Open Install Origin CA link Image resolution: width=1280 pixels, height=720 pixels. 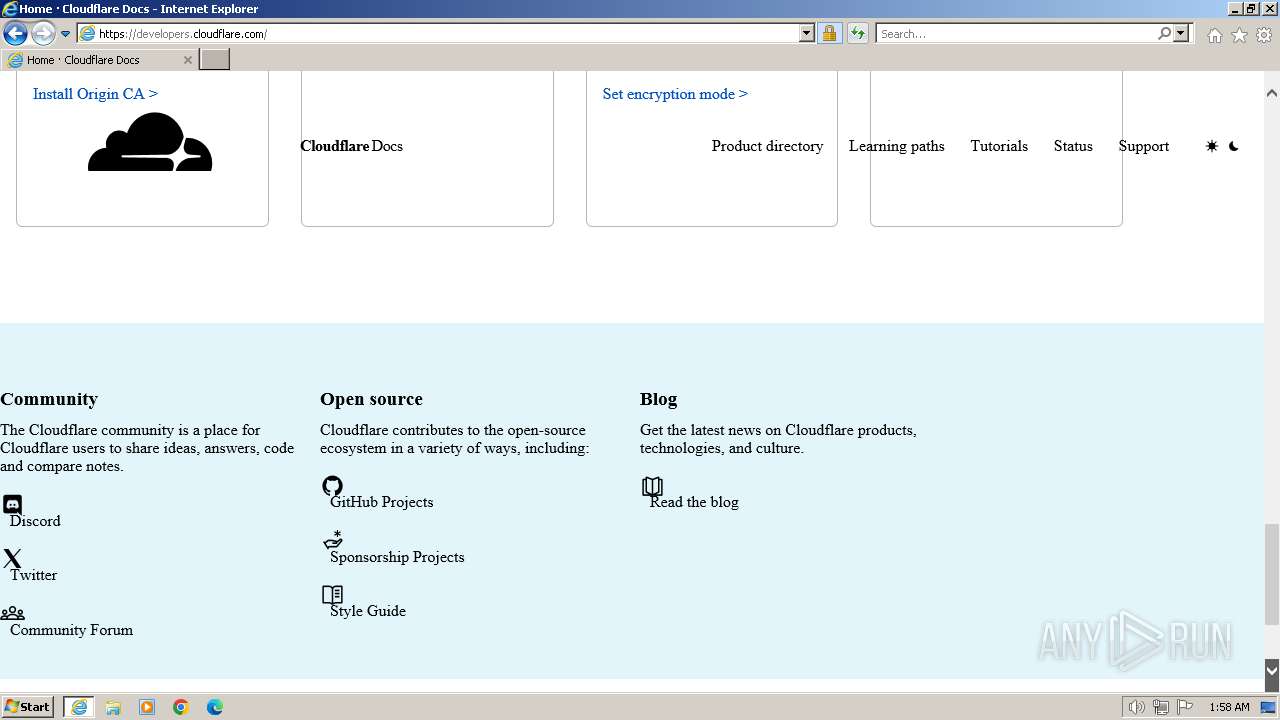[x=95, y=94]
